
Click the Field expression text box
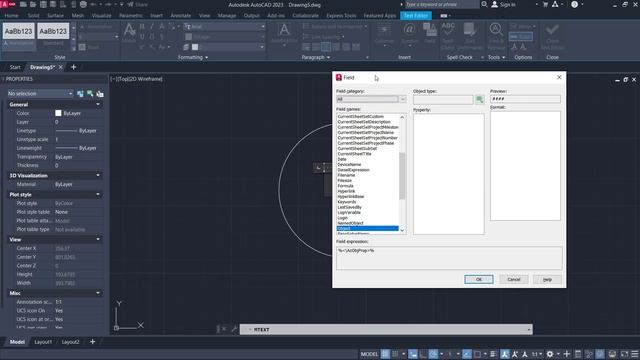click(x=449, y=258)
